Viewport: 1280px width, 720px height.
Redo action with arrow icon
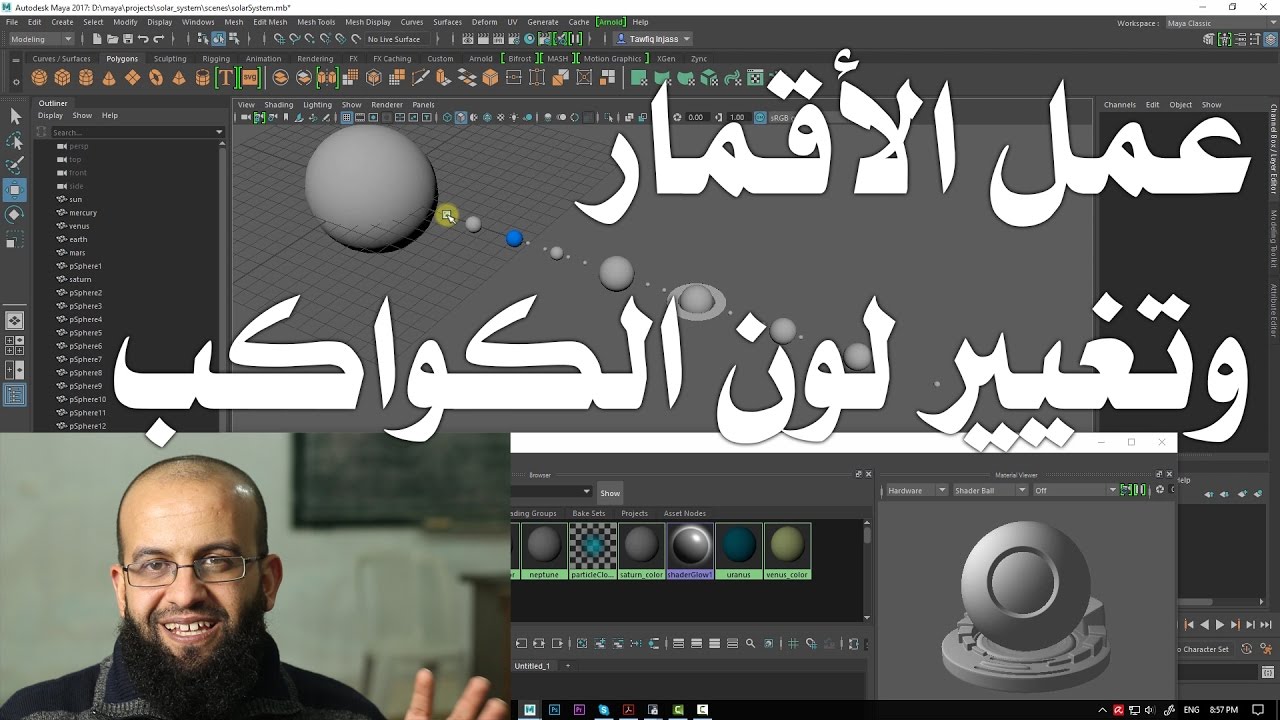158,39
